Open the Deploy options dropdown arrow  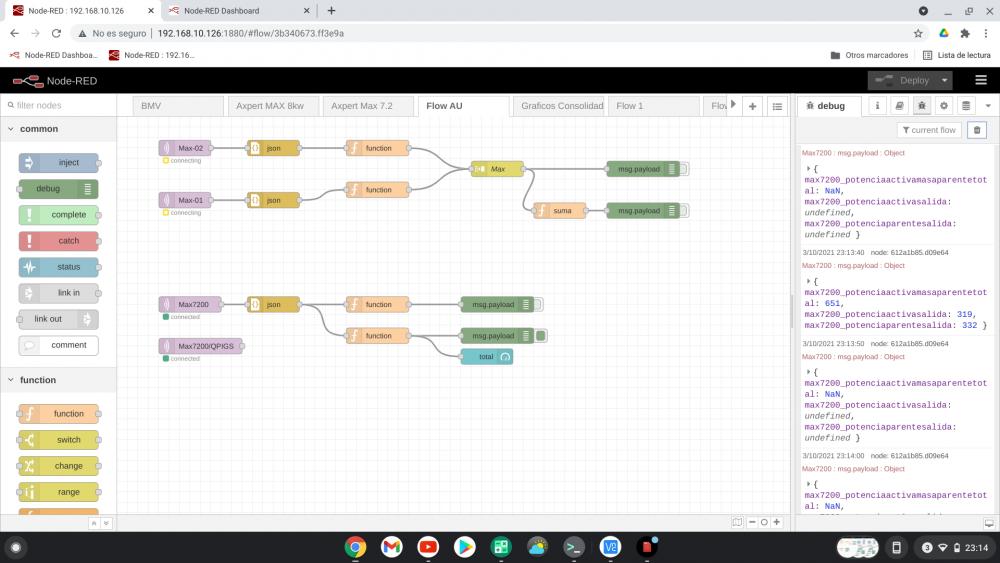945,80
